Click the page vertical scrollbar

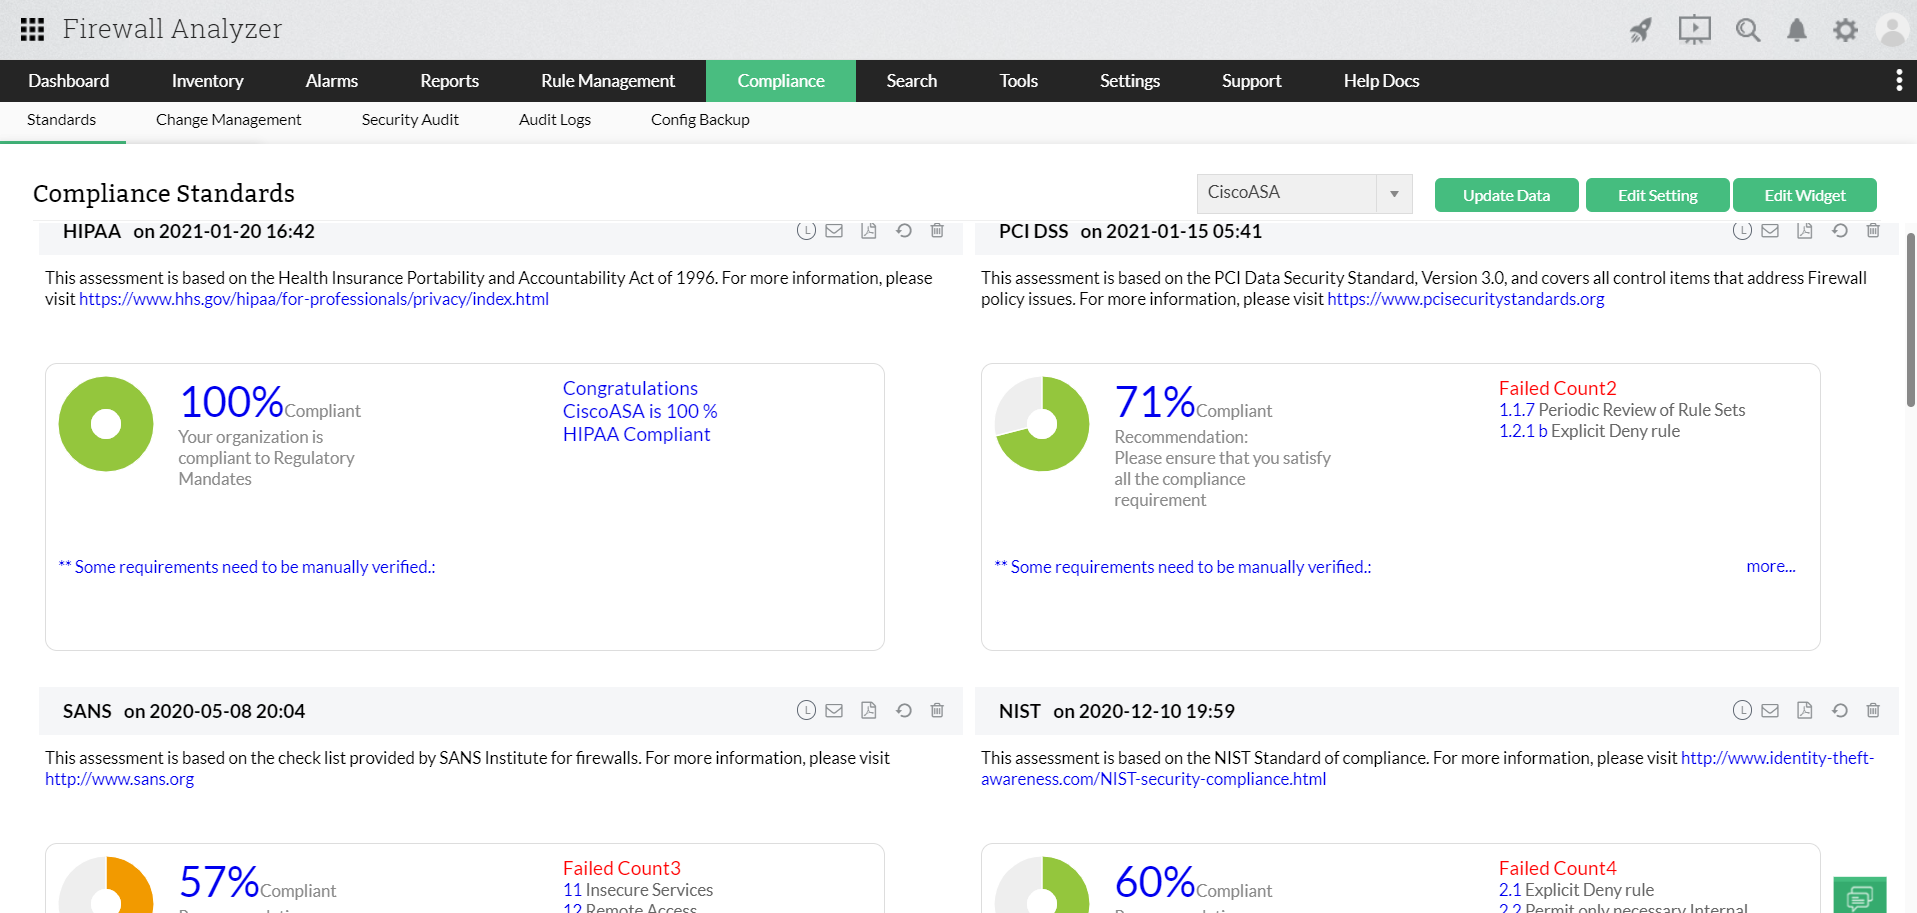click(x=1911, y=320)
